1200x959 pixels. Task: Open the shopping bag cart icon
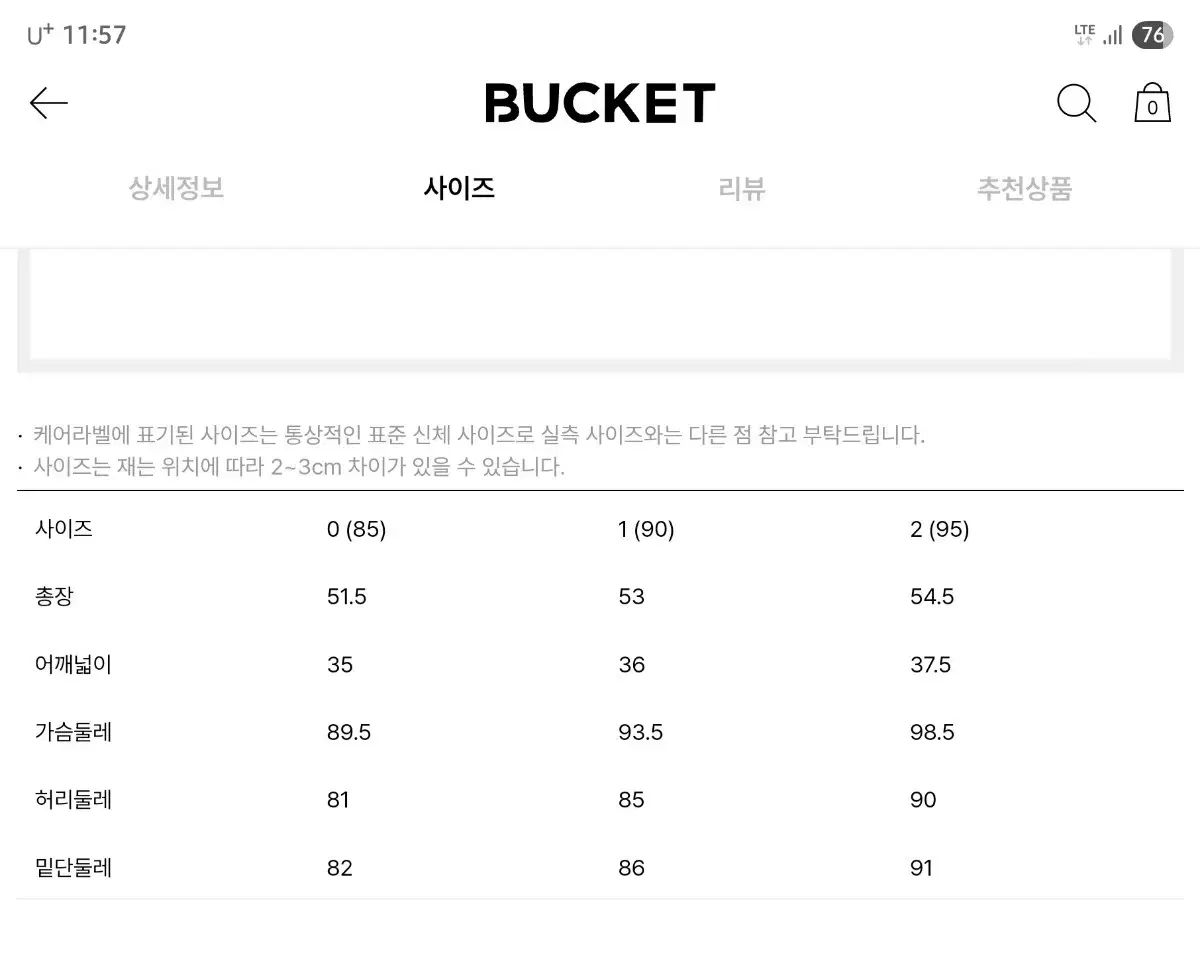click(1152, 103)
